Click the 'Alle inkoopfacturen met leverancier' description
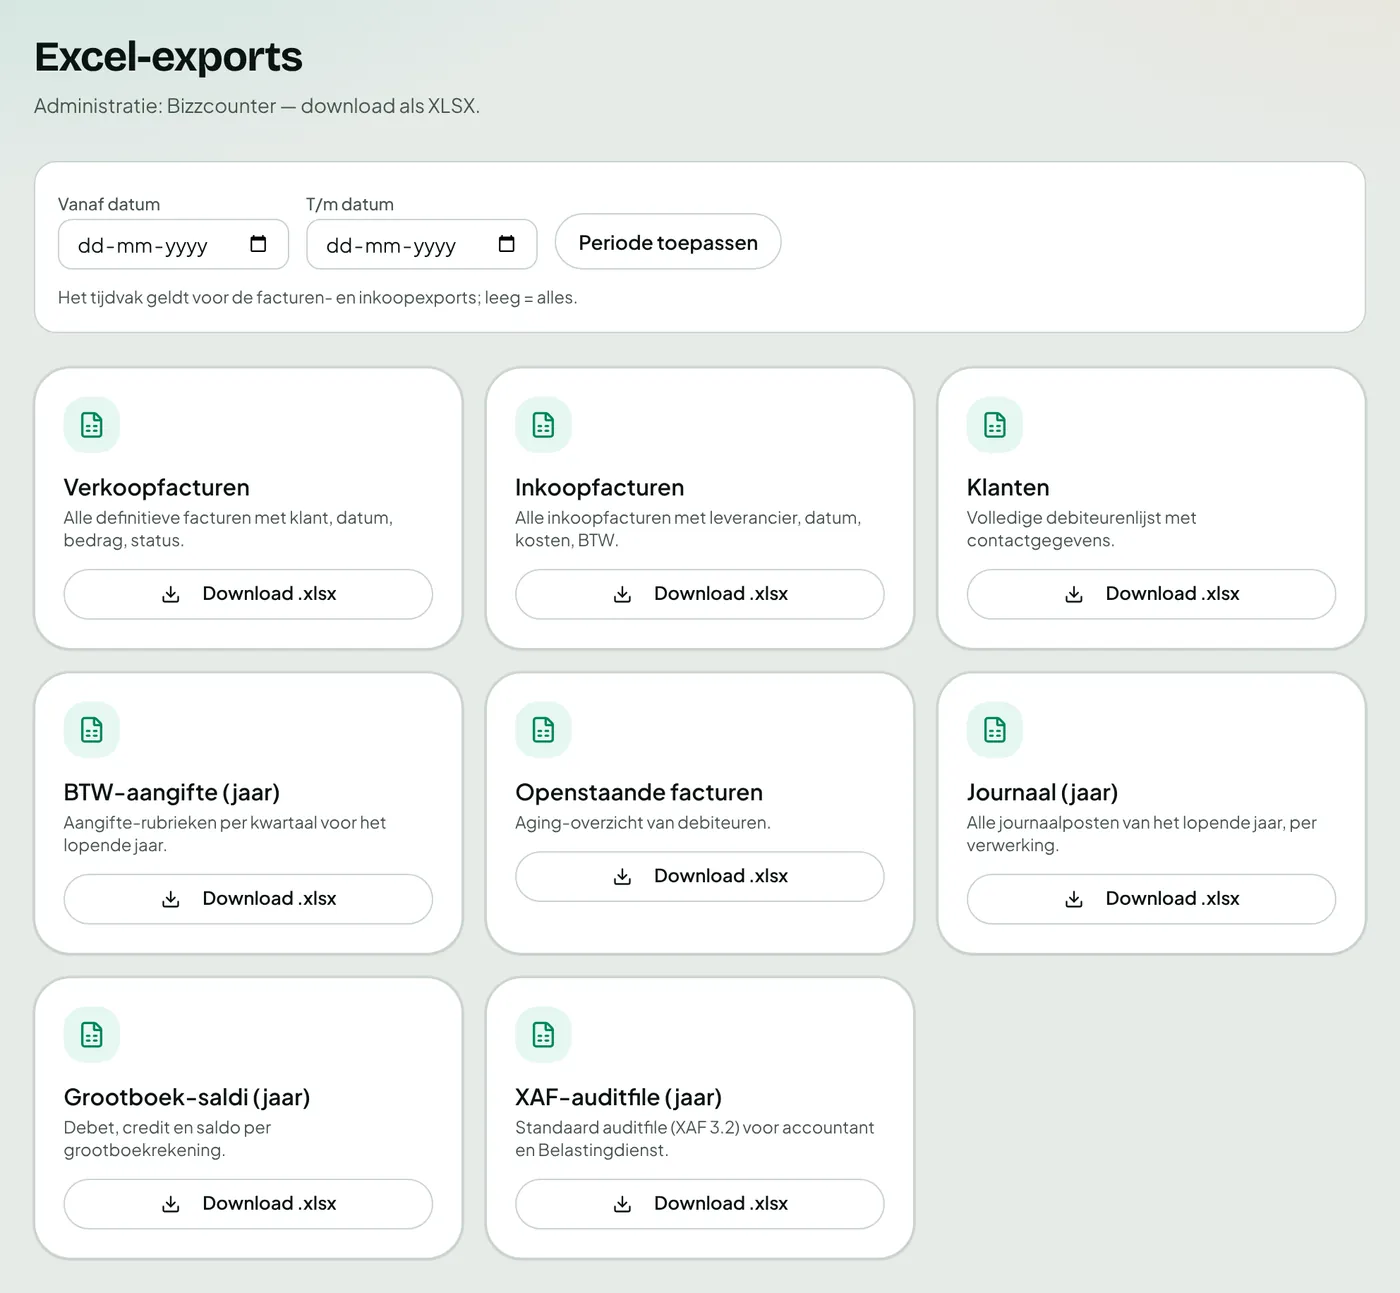The image size is (1400, 1293). click(688, 529)
